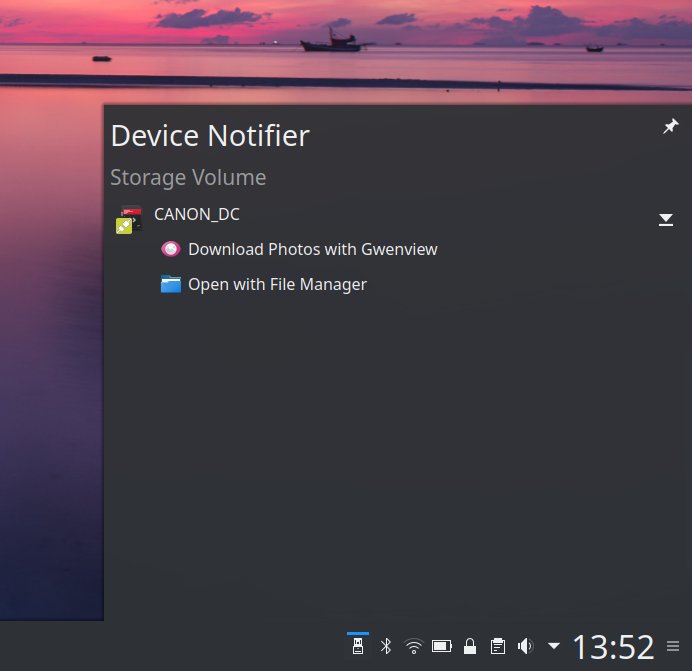Click the CANON_DC eject icon
Image resolution: width=692 pixels, height=671 pixels.
pos(666,220)
